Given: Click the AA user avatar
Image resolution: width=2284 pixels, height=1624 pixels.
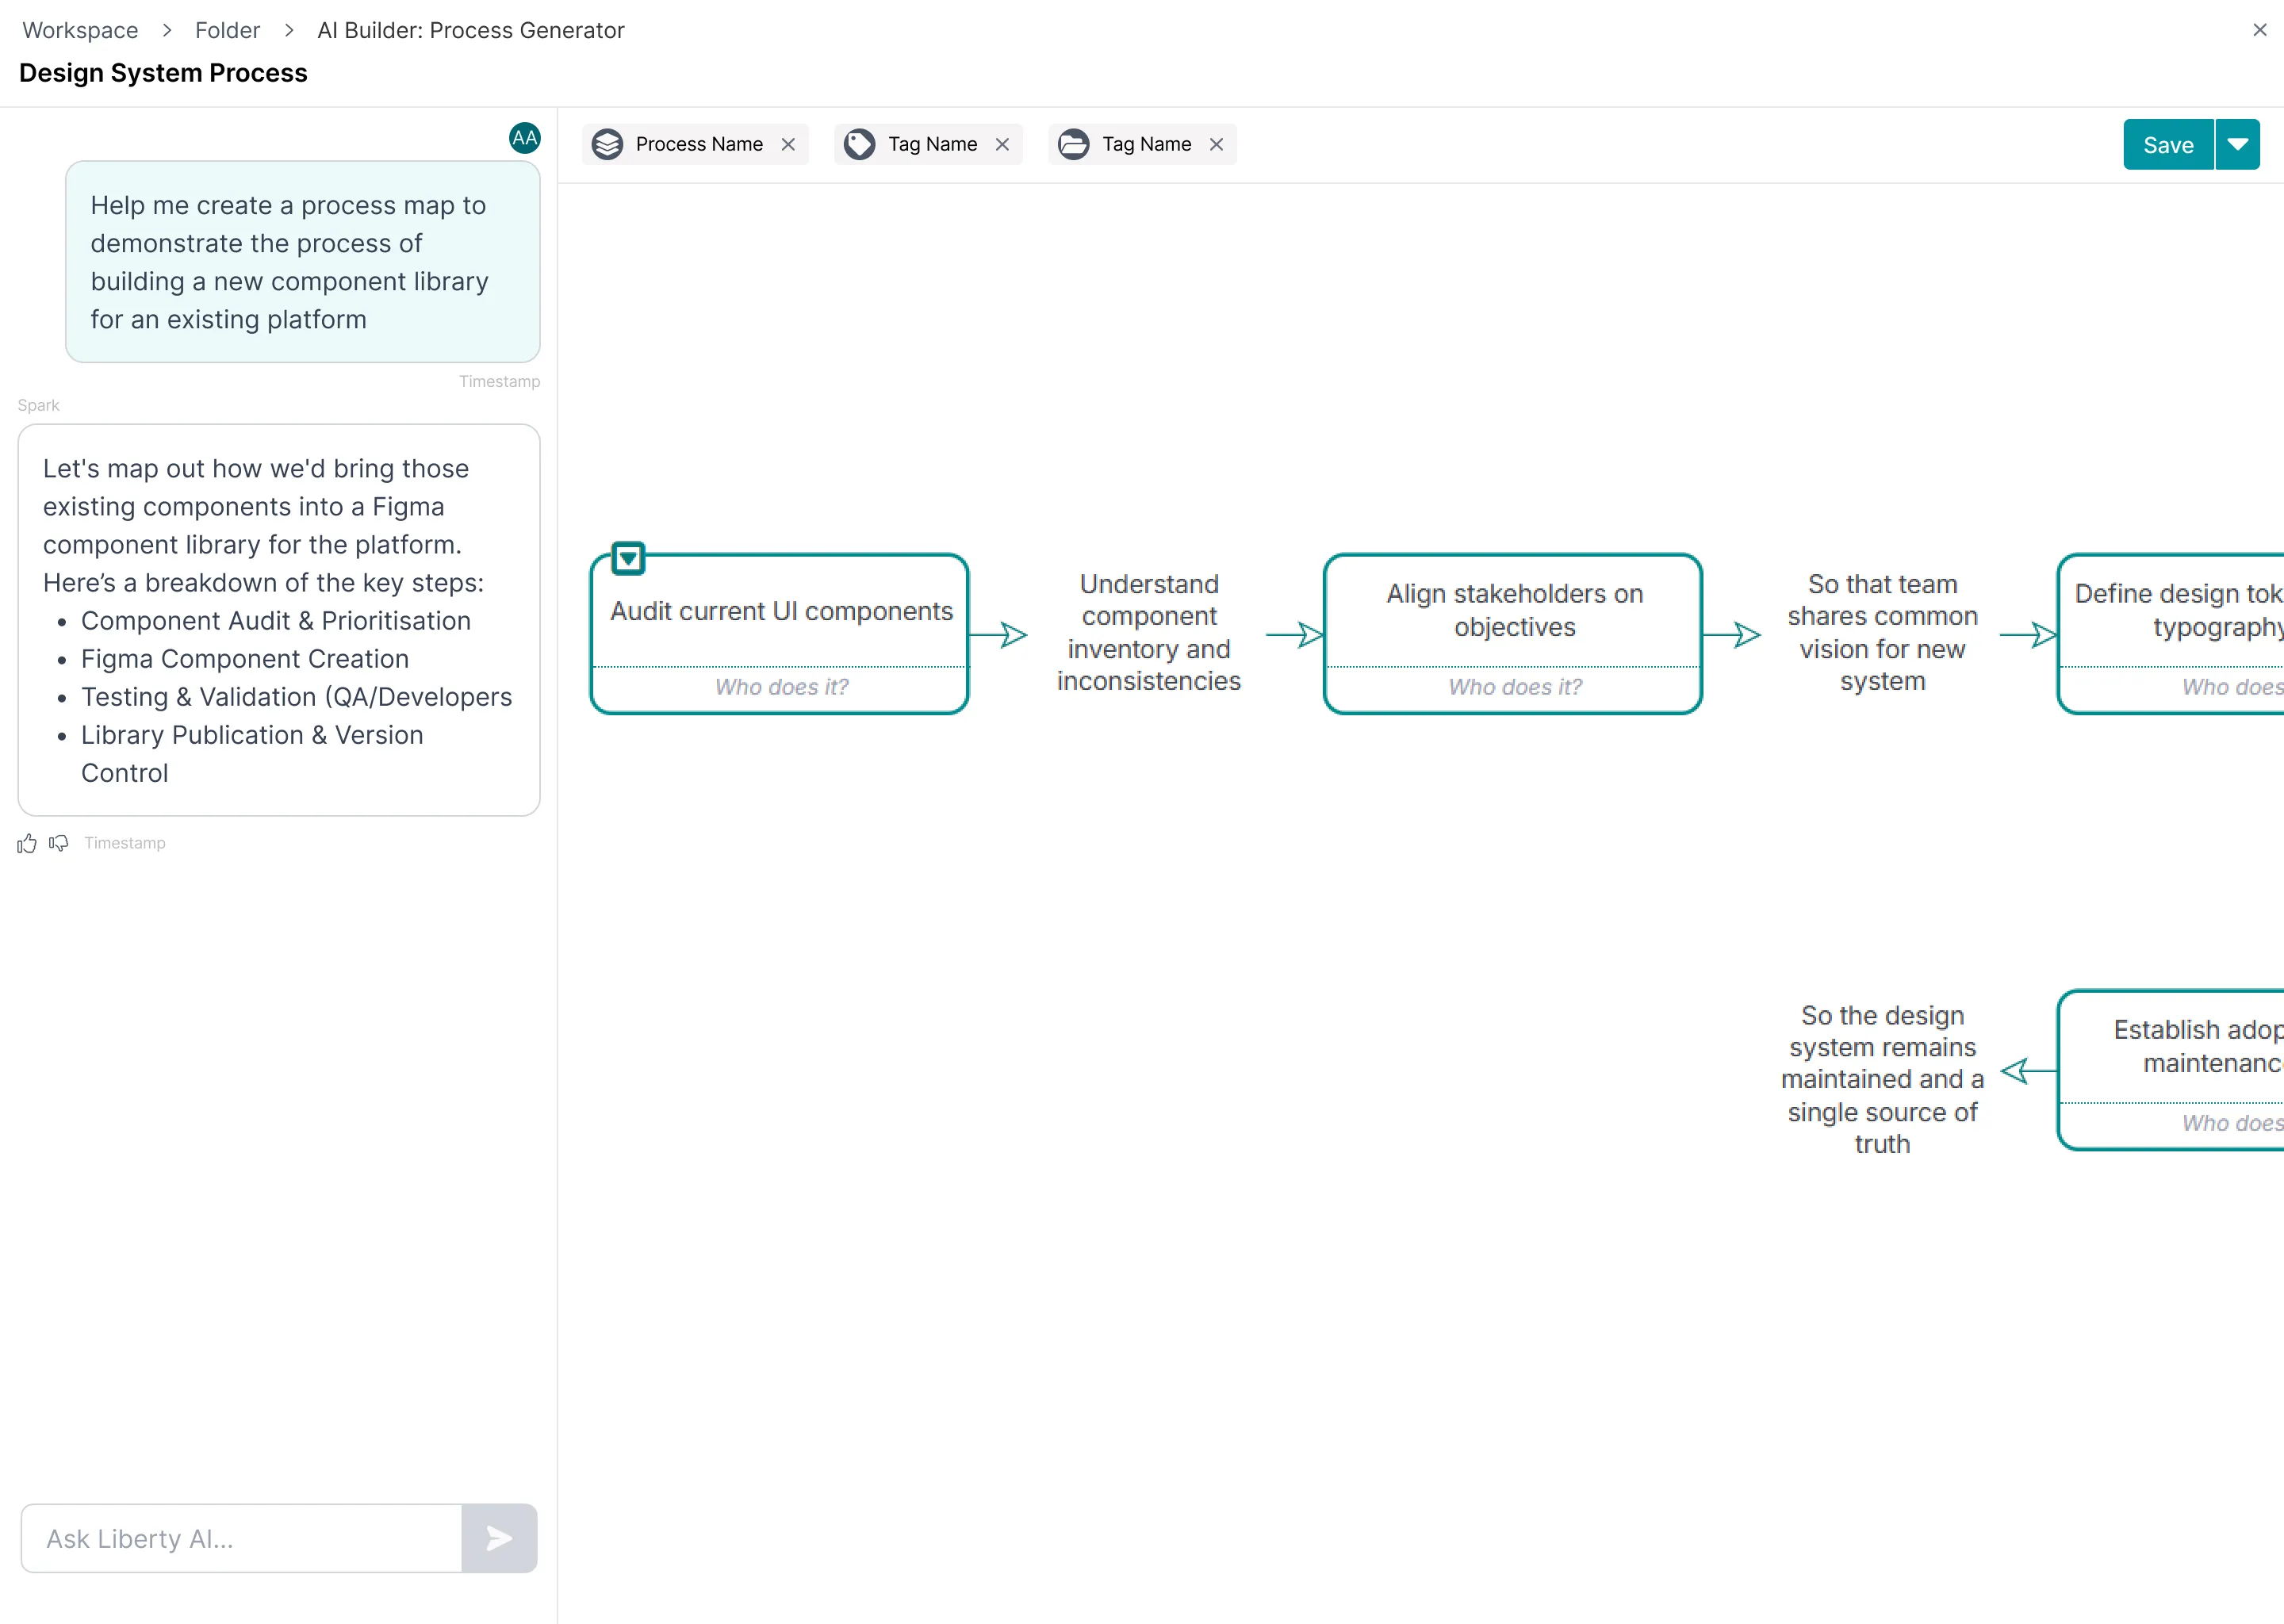Looking at the screenshot, I should 524,138.
